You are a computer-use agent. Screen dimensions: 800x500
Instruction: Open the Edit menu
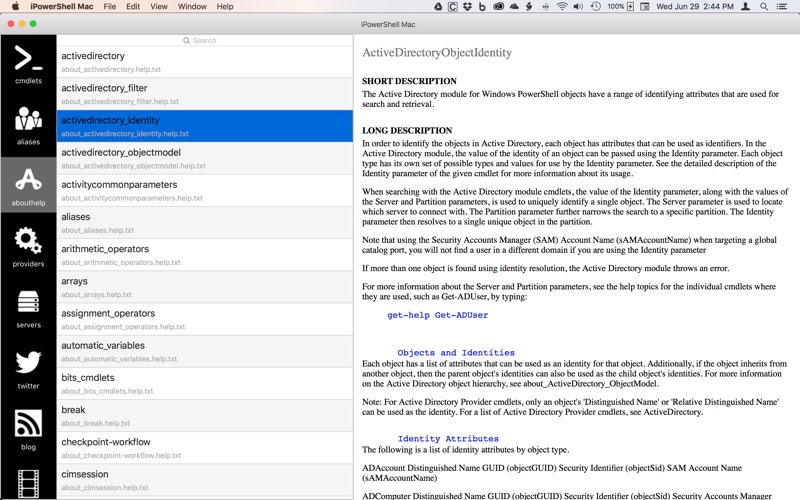tap(132, 7)
